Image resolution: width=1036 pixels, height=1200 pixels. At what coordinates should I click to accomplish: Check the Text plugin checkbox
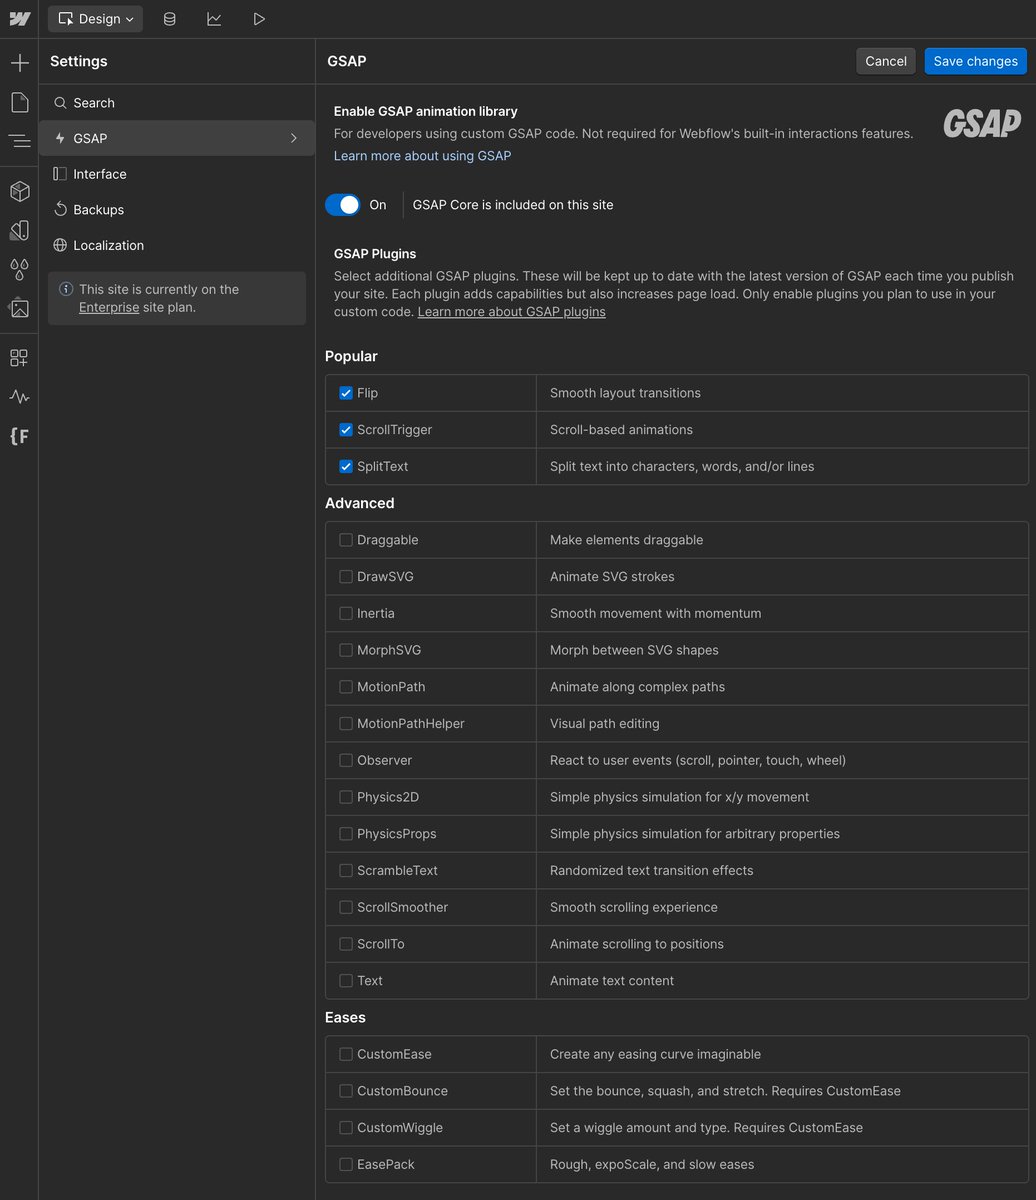346,981
